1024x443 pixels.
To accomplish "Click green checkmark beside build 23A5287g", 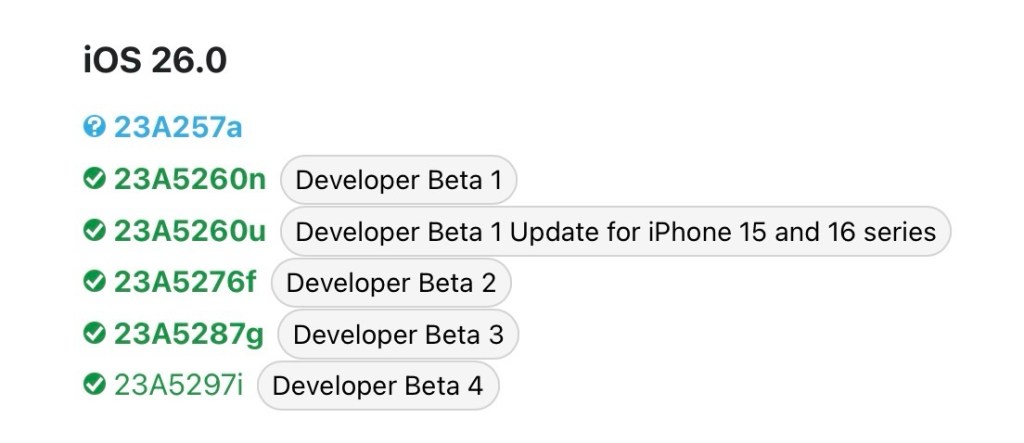I will point(95,334).
